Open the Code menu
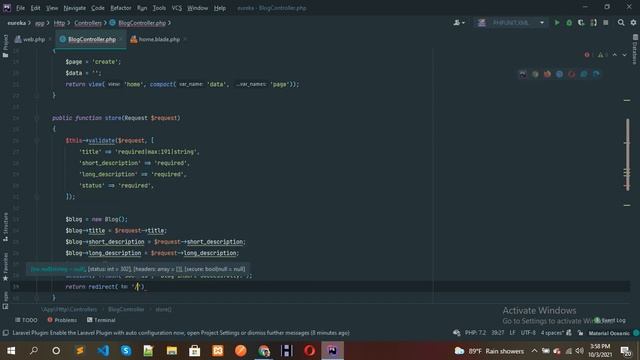This screenshot has width=640, height=360. point(98,8)
